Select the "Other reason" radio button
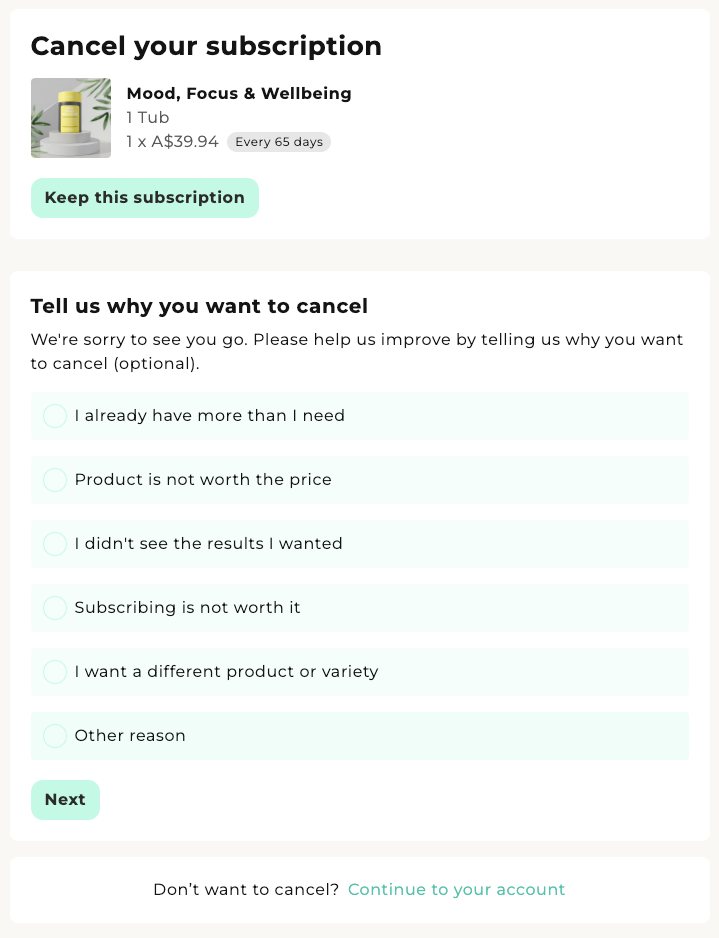719x938 pixels. tap(55, 736)
